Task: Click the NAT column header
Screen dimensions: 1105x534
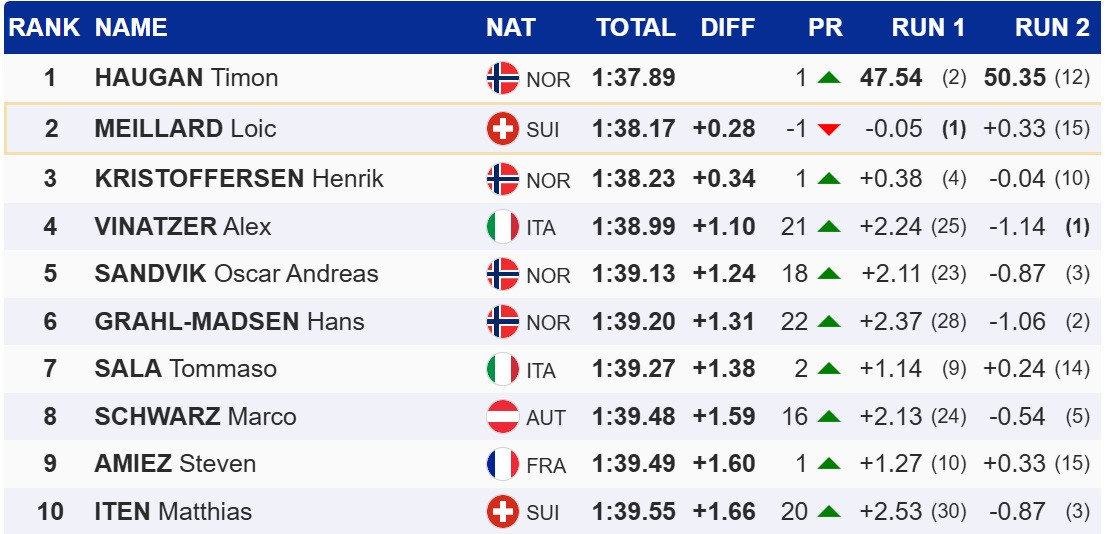Action: tap(510, 28)
